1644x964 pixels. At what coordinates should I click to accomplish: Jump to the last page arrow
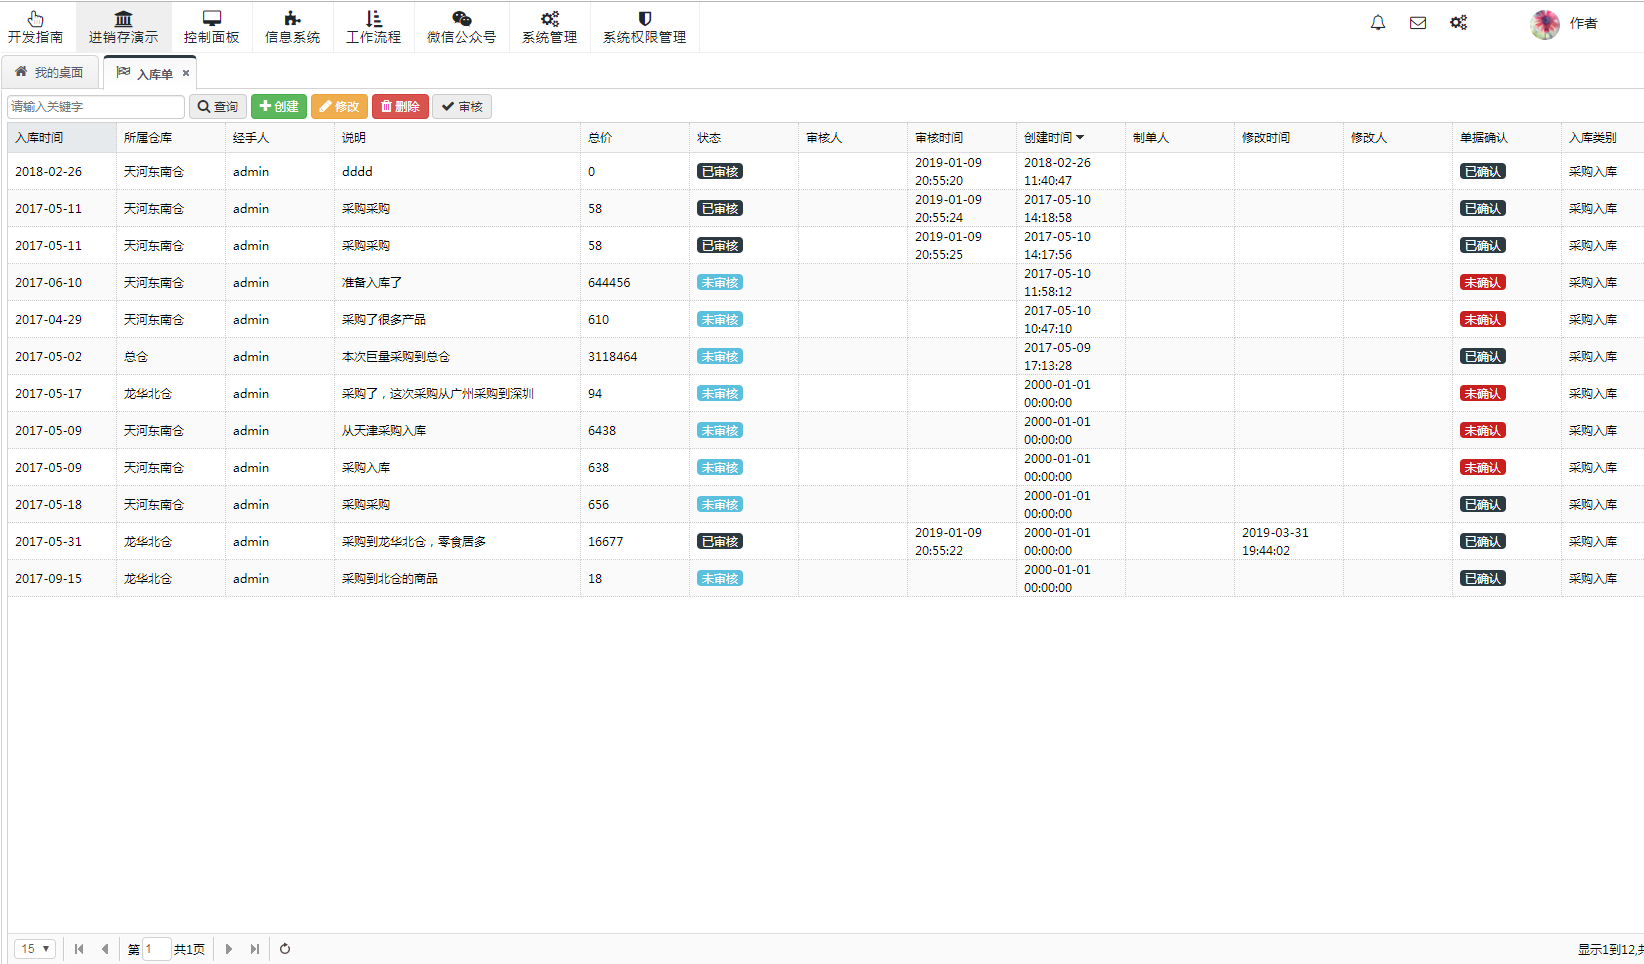[x=255, y=949]
